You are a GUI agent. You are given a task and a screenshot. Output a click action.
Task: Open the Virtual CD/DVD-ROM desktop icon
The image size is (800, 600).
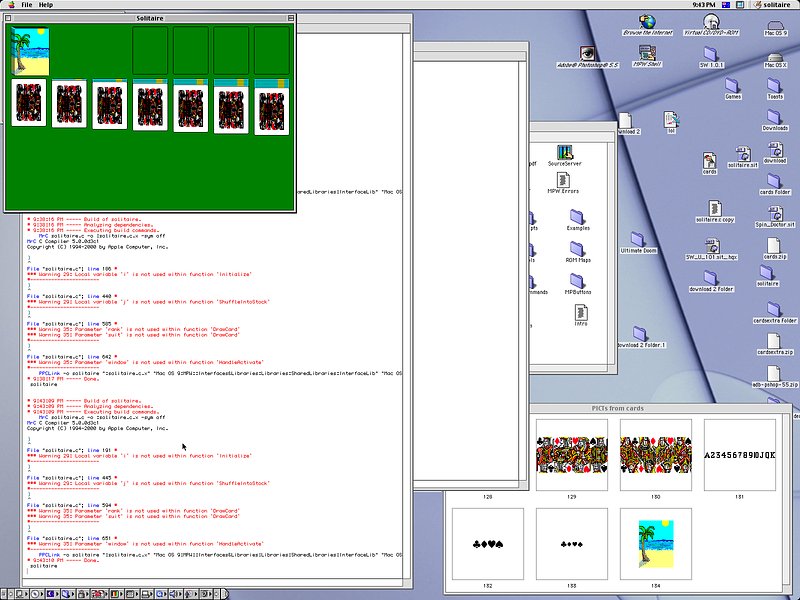(x=711, y=22)
